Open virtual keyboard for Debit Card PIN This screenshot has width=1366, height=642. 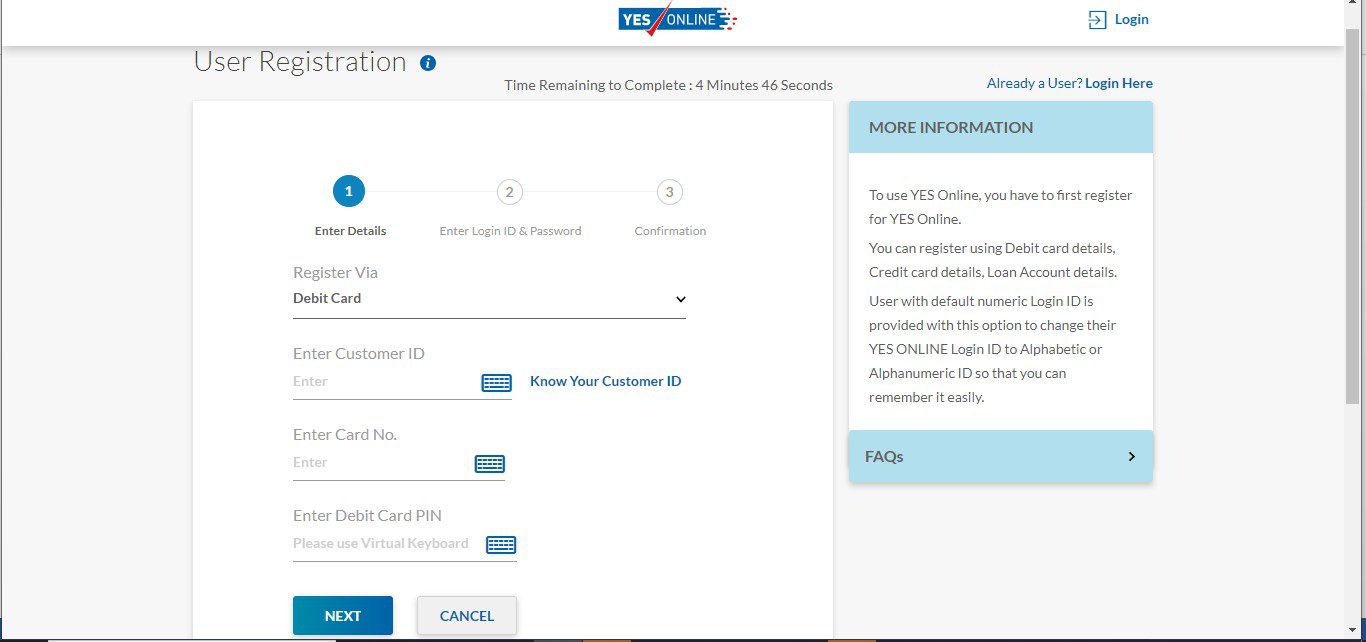click(501, 544)
